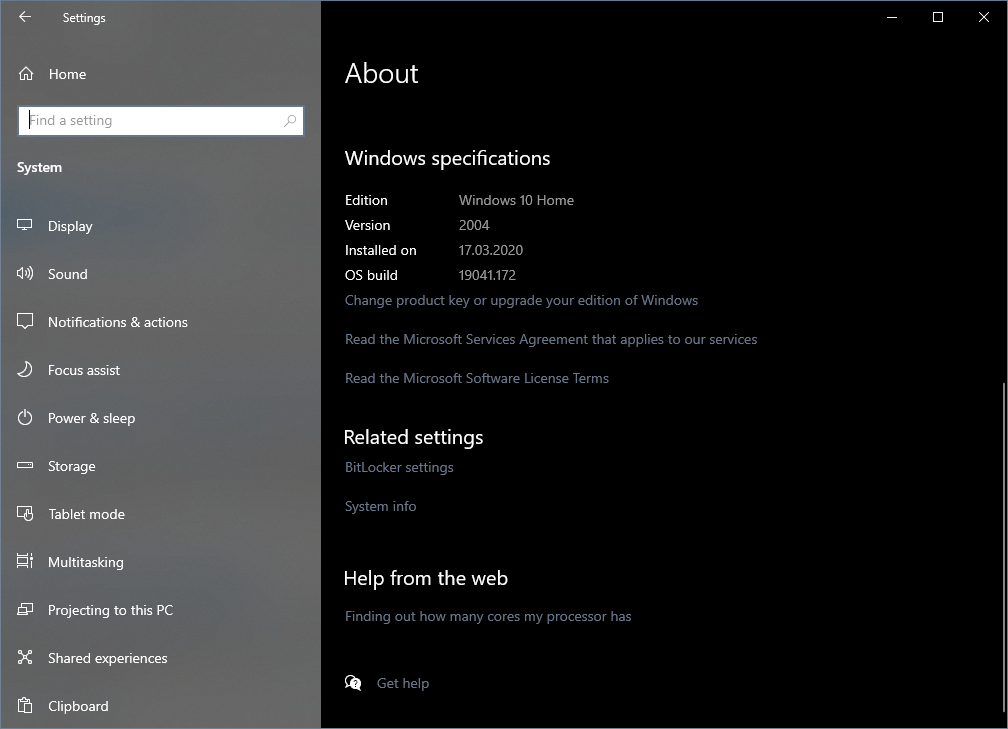This screenshot has width=1008, height=729.
Task: Click the Find a setting search box
Action: [x=155, y=121]
